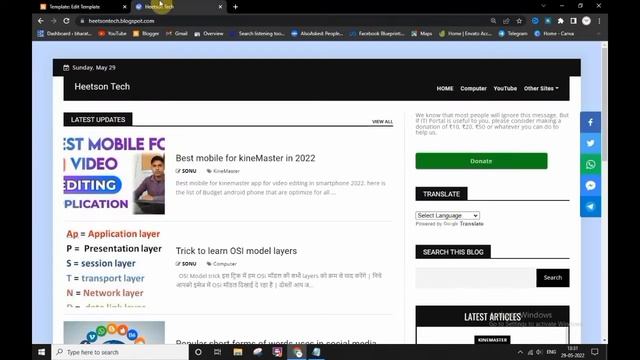Go back using browser back arrow
The width and height of the screenshot is (640, 360).
click(x=41, y=21)
